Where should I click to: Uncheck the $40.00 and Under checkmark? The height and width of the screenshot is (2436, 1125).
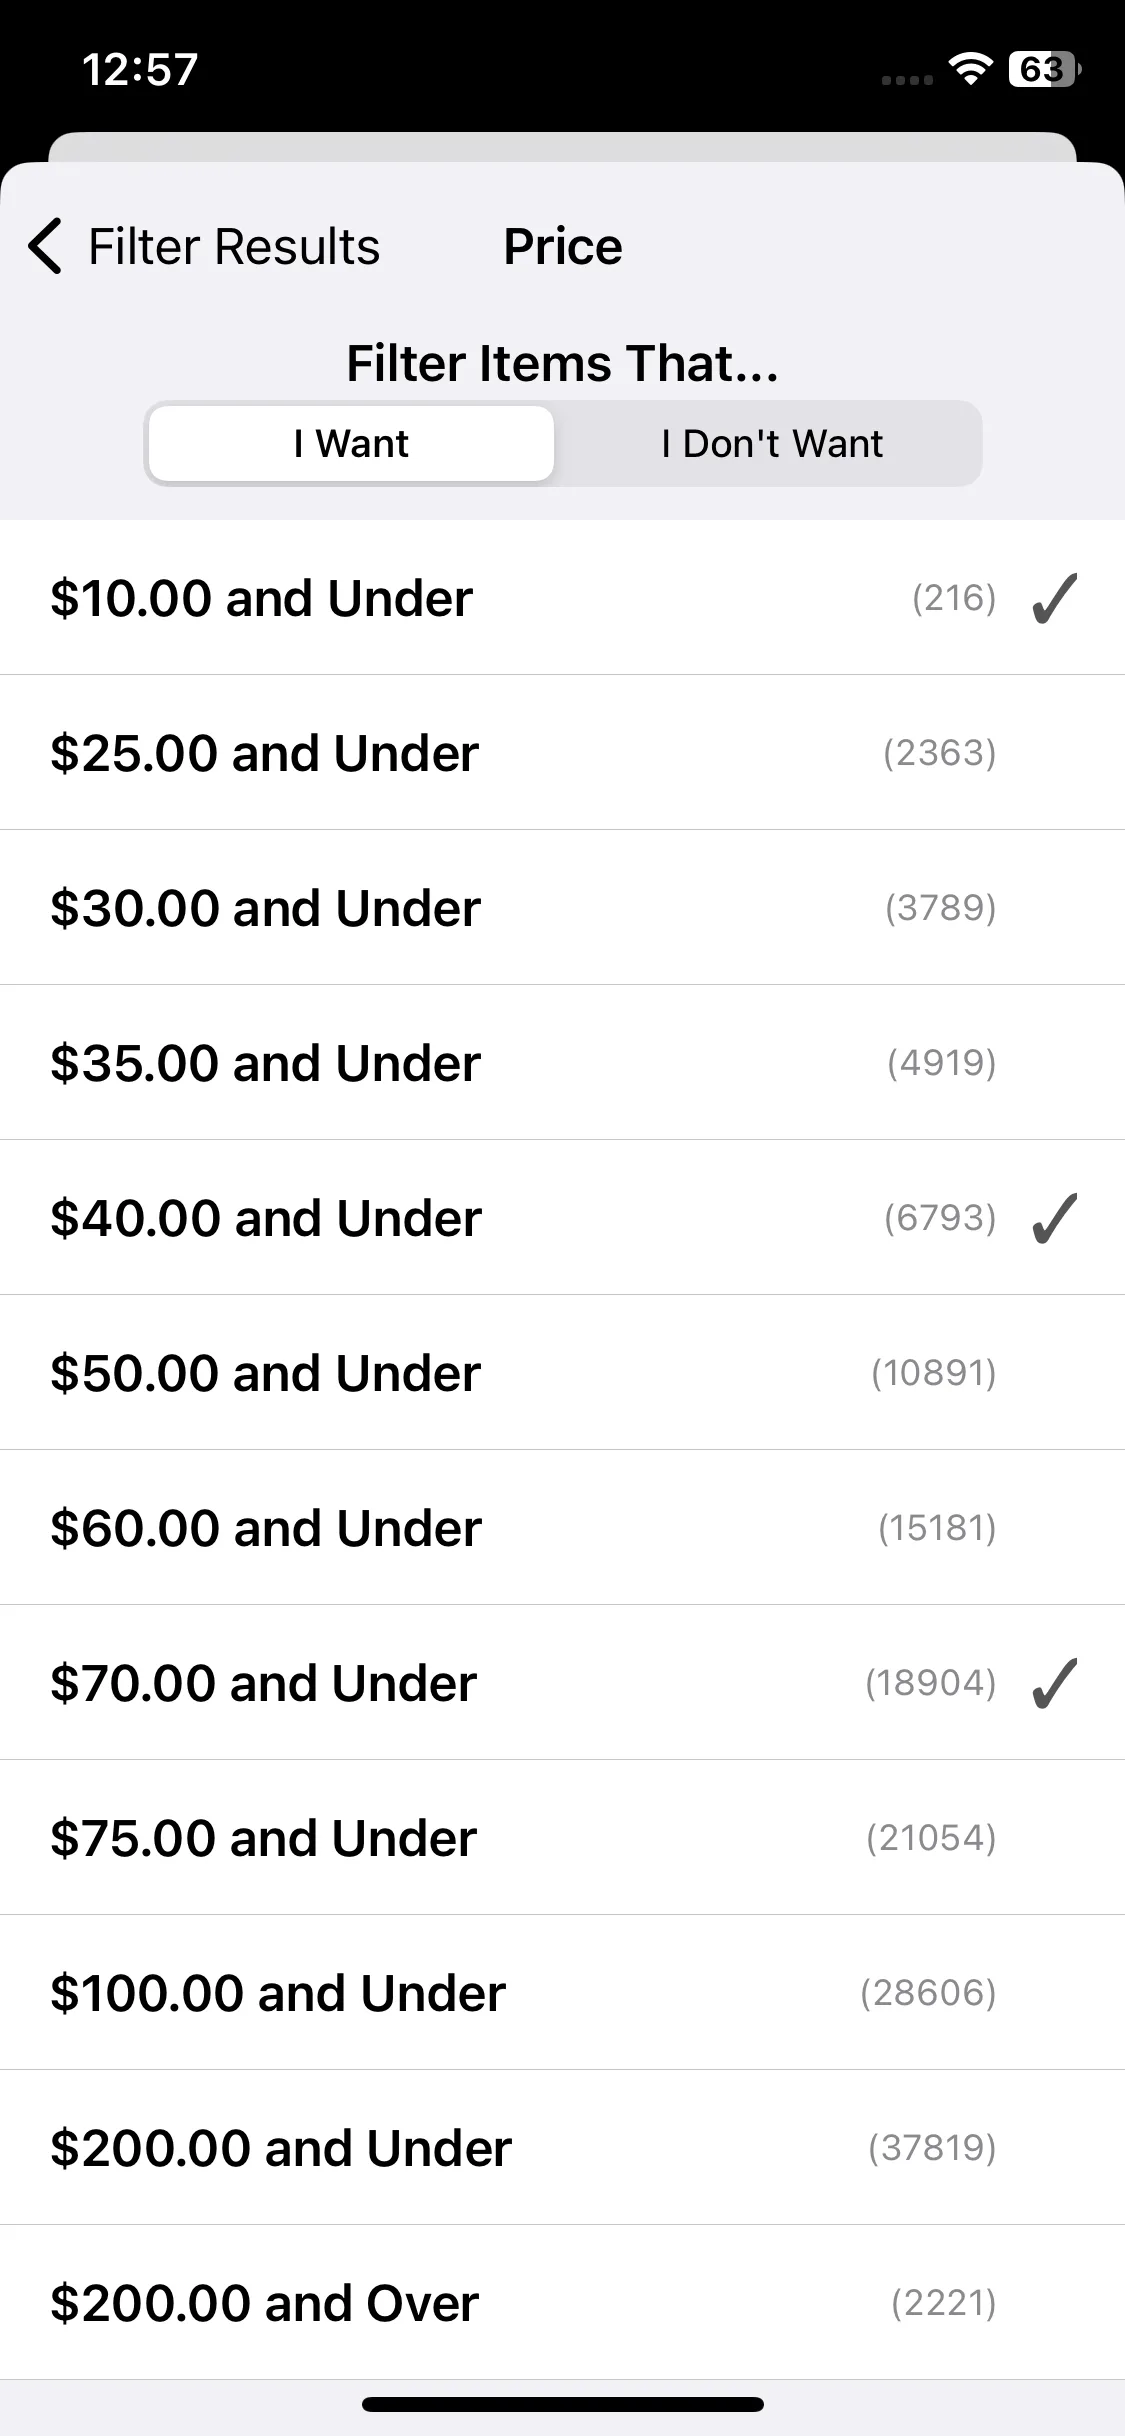point(1054,1218)
